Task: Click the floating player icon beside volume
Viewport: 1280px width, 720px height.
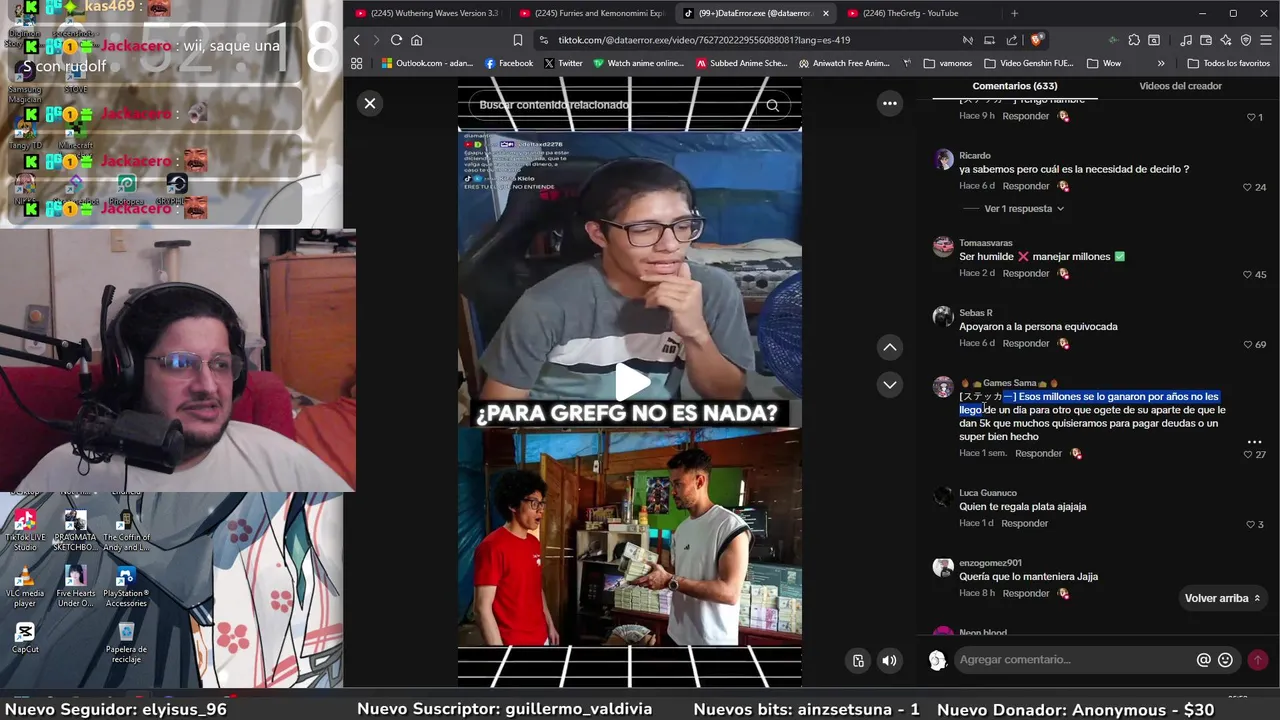Action: (858, 660)
